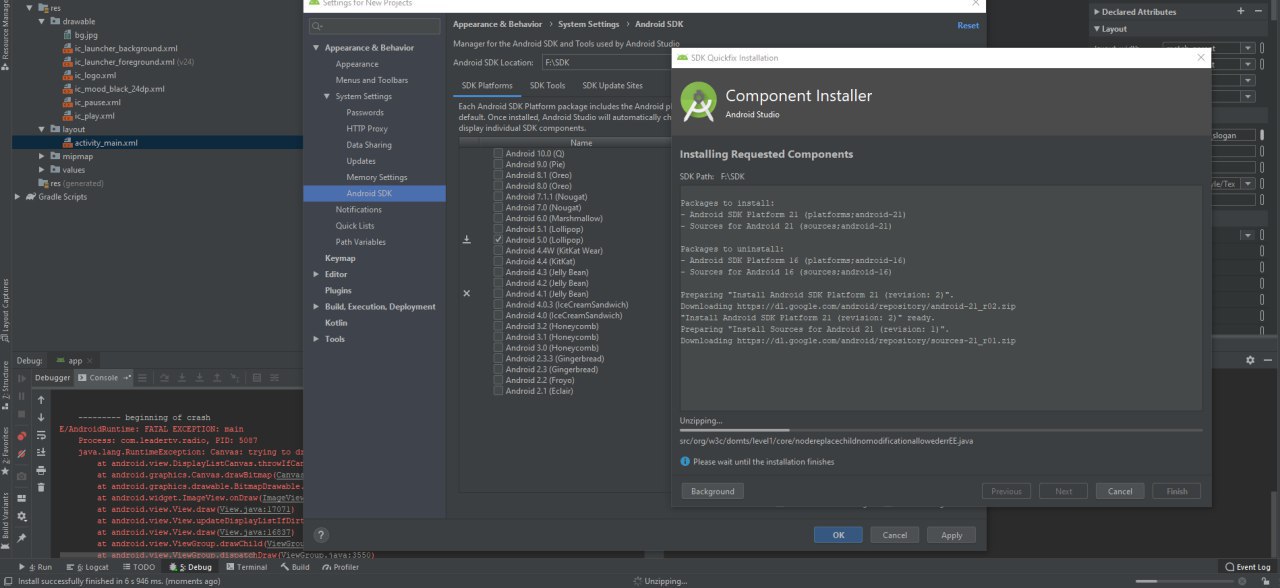Image resolution: width=1280 pixels, height=588 pixels.
Task: Click the gear icon in lower right panel
Action: (x=1250, y=360)
